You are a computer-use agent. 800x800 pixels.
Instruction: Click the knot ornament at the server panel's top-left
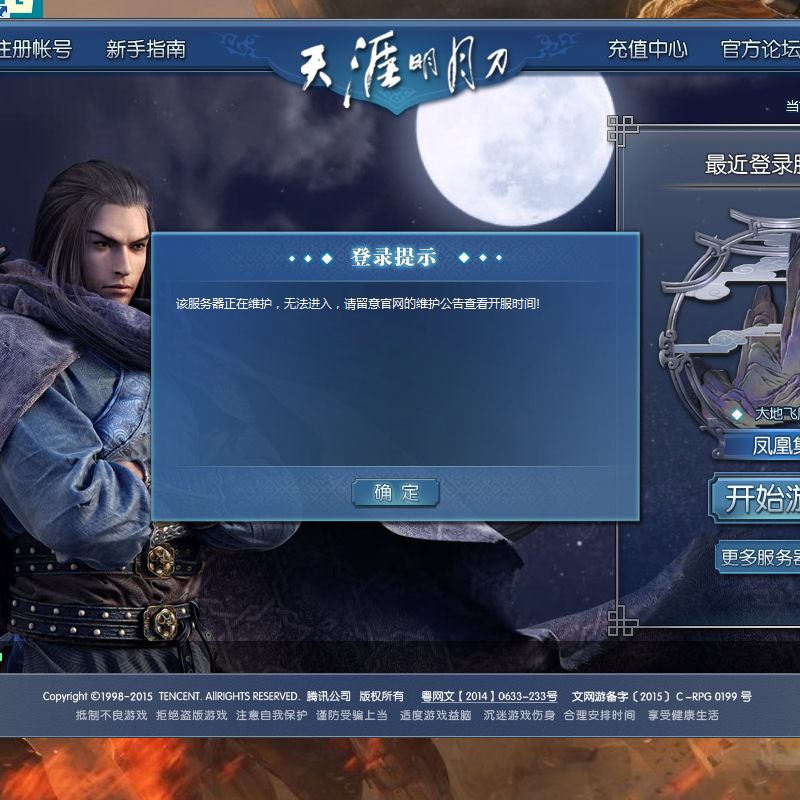622,130
